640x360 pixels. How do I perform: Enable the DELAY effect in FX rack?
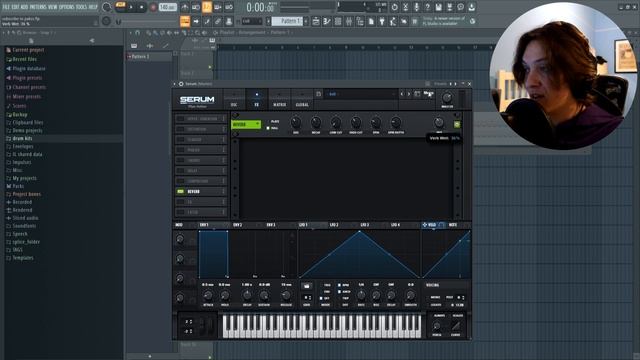[x=180, y=171]
